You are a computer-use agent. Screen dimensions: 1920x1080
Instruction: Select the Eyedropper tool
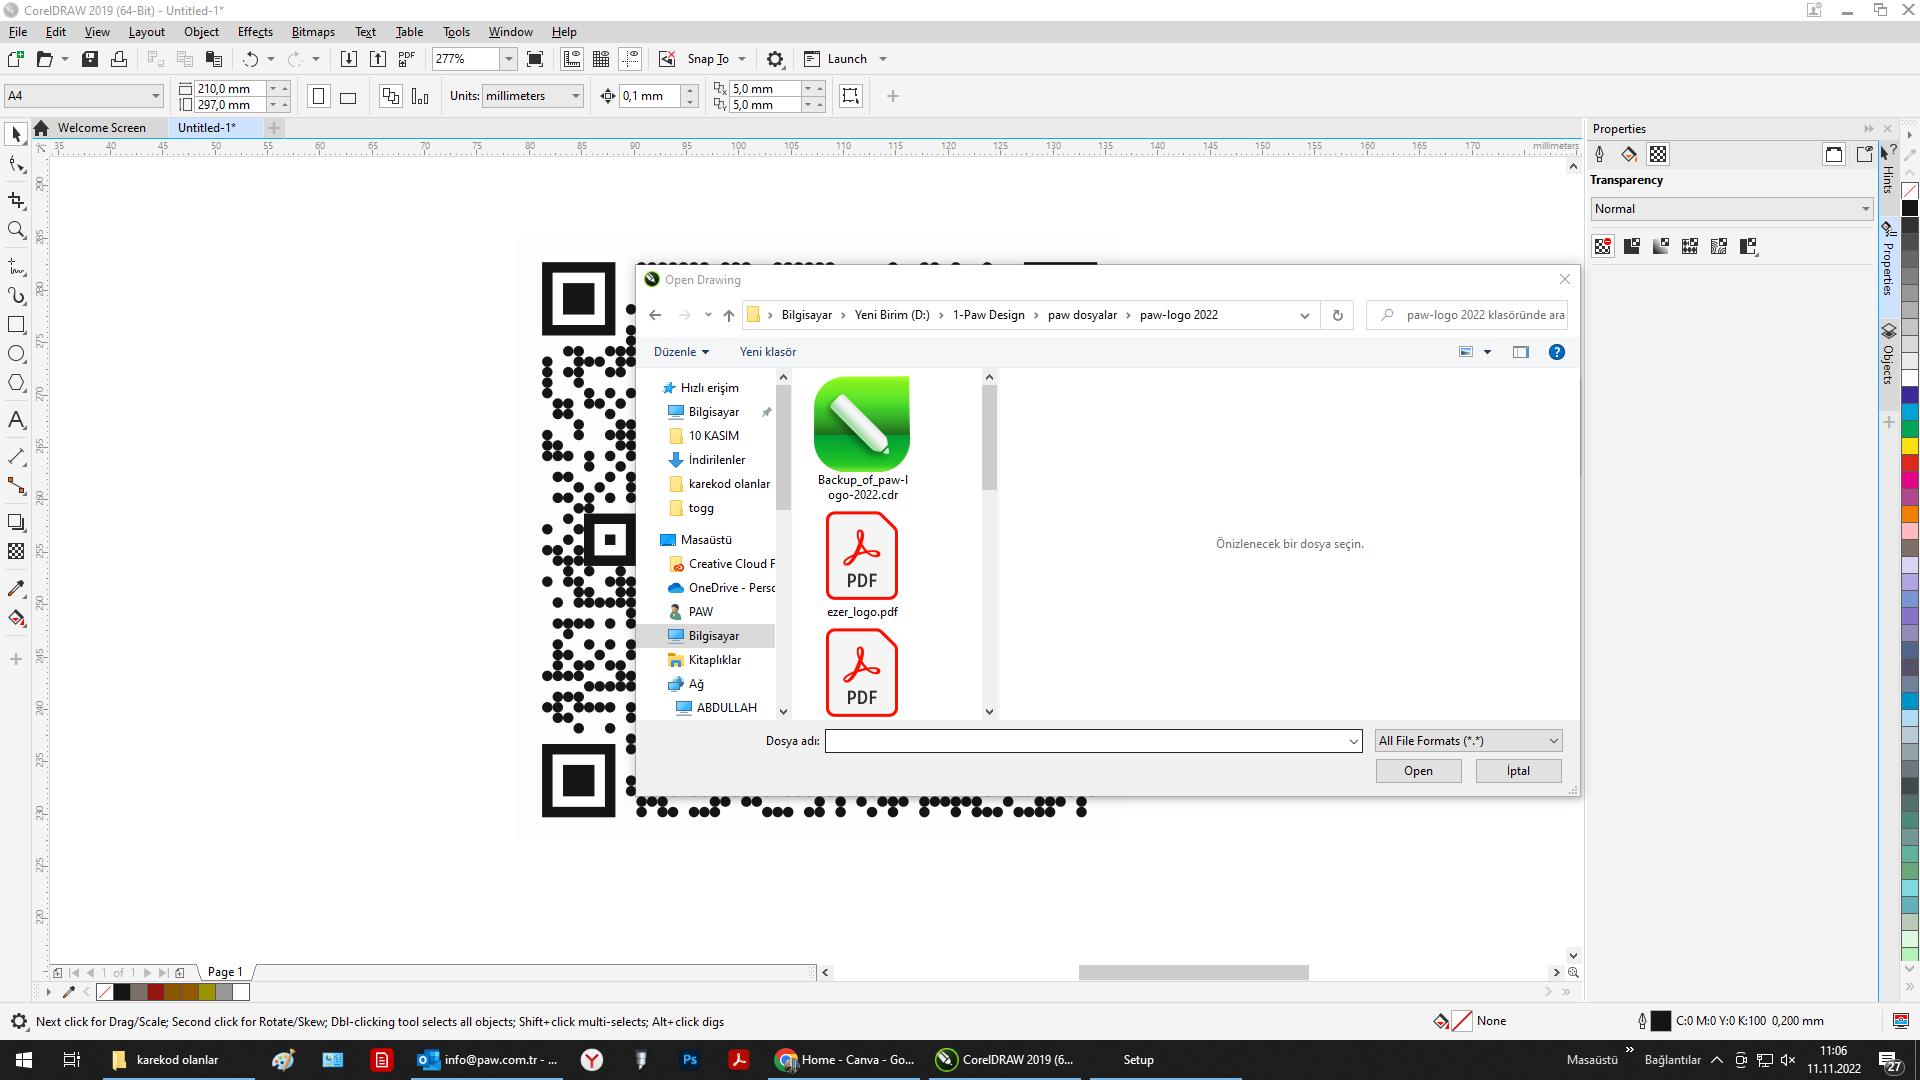(x=16, y=589)
